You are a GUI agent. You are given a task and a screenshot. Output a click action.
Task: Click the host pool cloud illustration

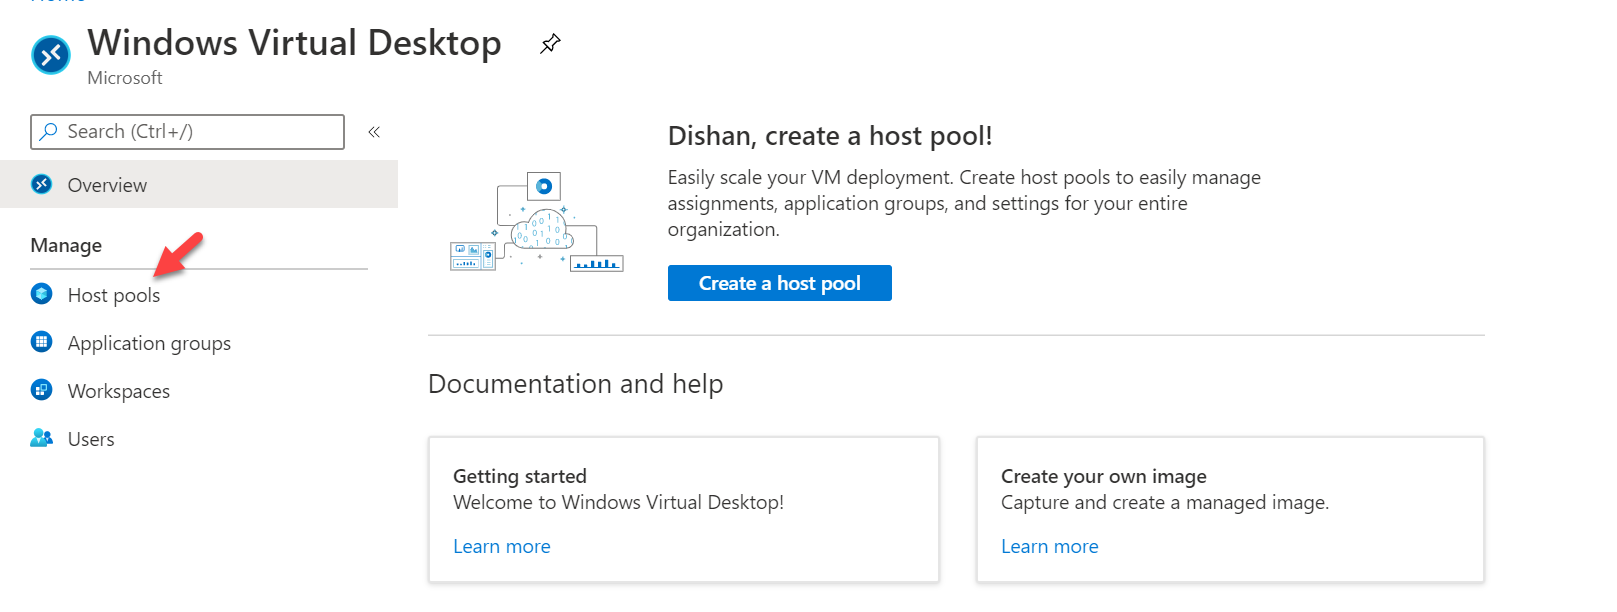pyautogui.click(x=537, y=222)
